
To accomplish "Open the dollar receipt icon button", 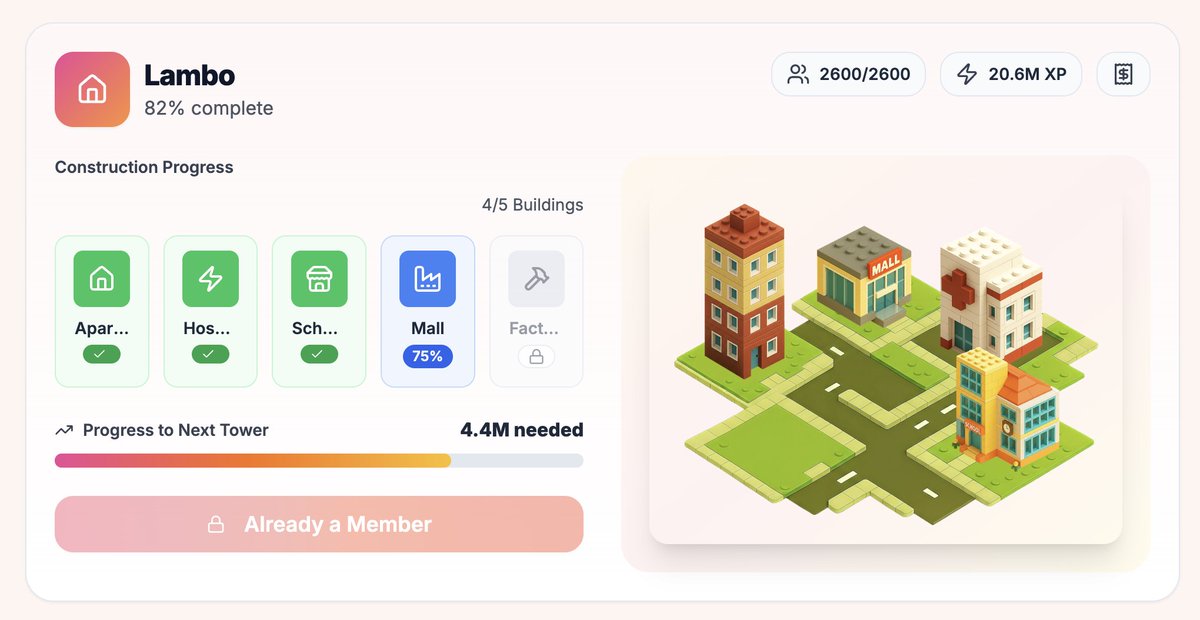I will (1123, 74).
